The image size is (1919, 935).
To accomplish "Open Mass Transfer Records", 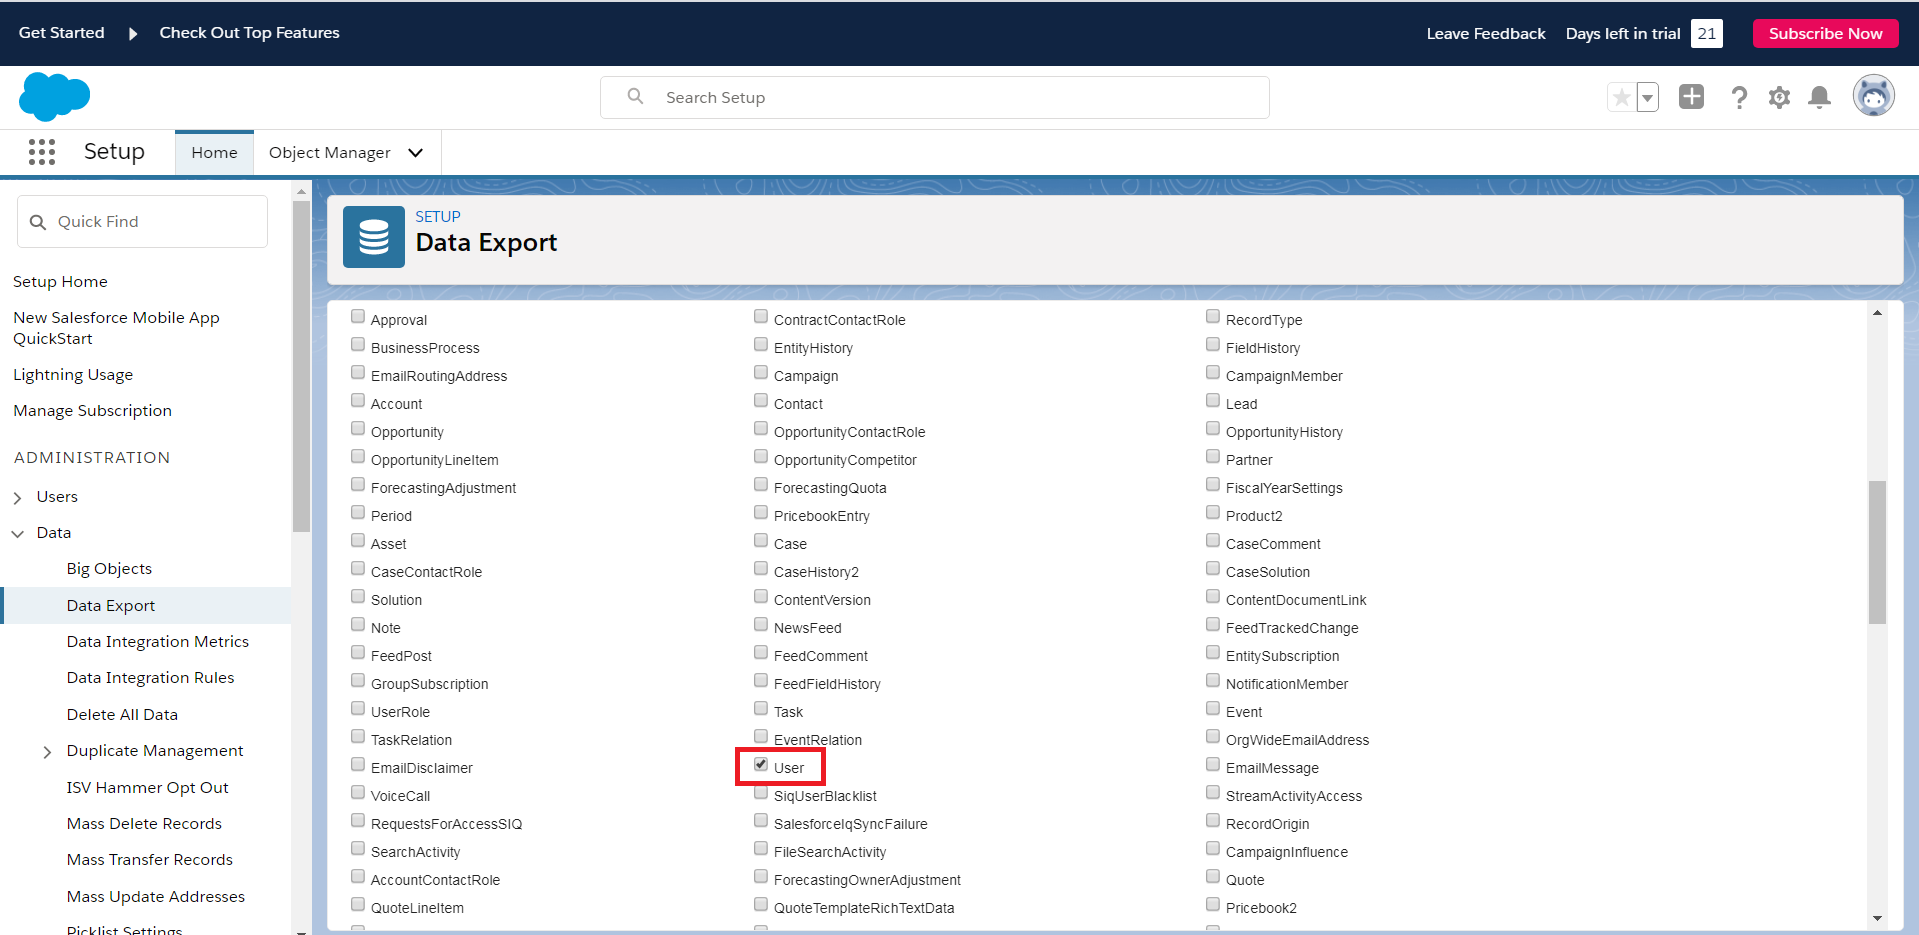I will tap(150, 860).
